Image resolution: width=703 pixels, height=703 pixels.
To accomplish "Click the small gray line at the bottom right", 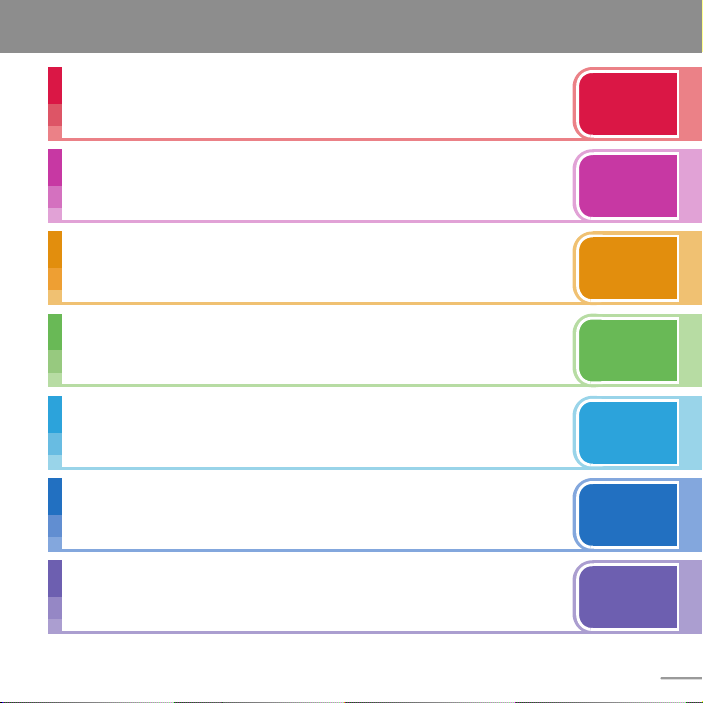I will click(681, 678).
